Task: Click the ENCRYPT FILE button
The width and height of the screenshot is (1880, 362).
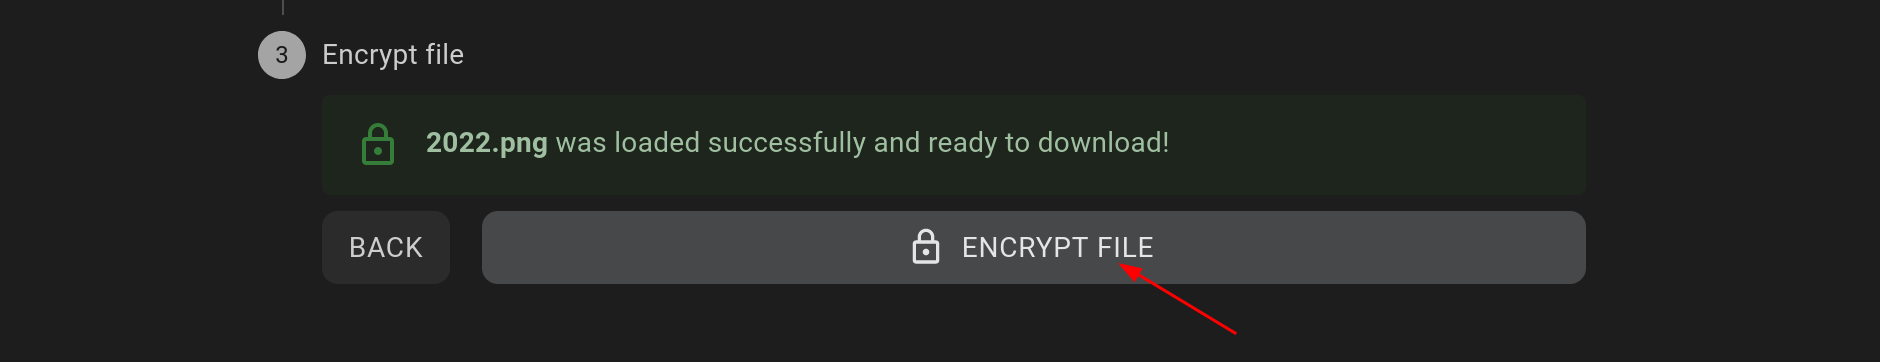Action: coord(1034,247)
